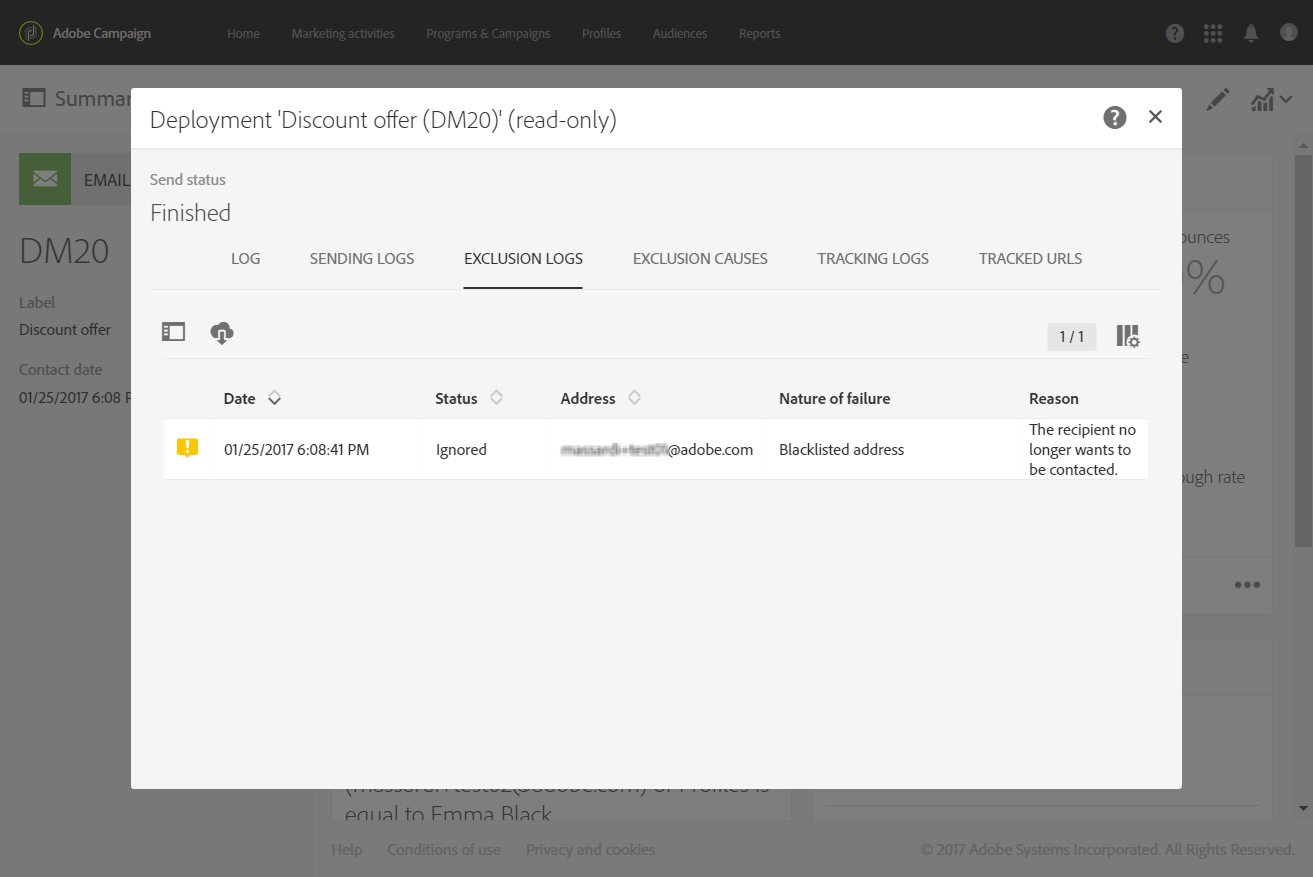
Task: Open the TRACKING LOGS tab
Action: [x=873, y=258]
